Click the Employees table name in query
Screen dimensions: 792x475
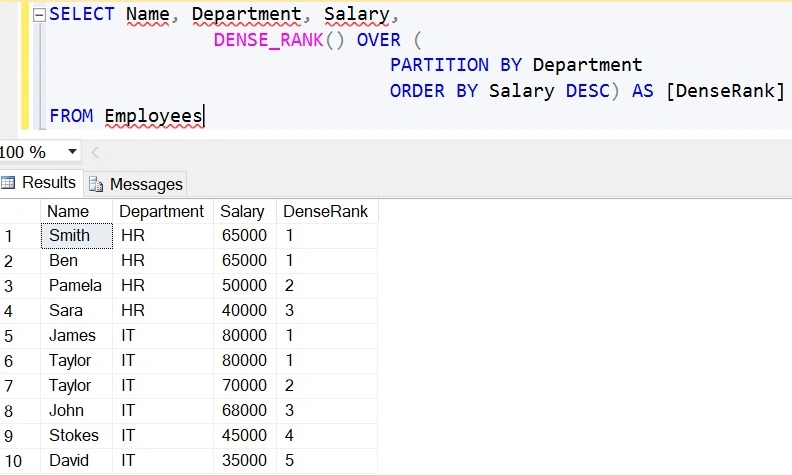154,117
